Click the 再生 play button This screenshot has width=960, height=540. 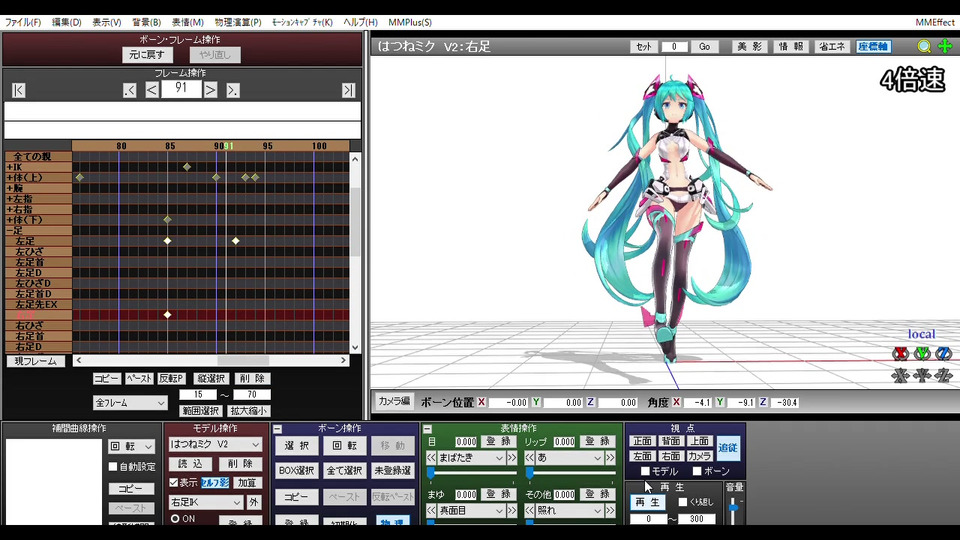tap(647, 502)
